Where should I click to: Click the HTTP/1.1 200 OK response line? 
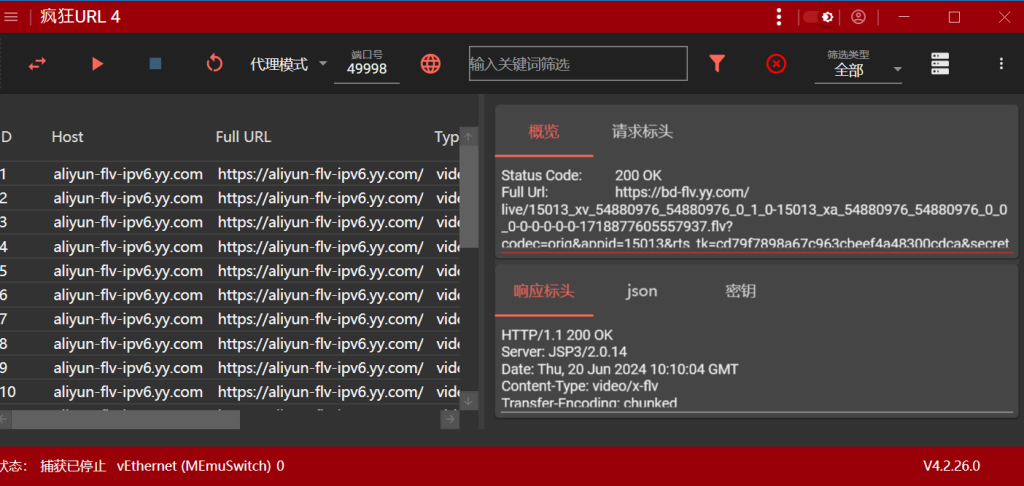pyautogui.click(x=557, y=335)
